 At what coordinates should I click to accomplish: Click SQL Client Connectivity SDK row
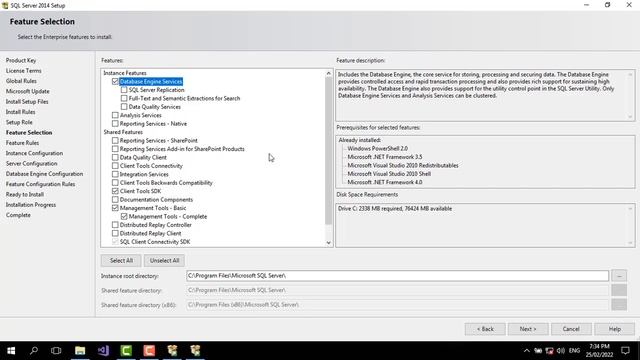click(x=155, y=242)
